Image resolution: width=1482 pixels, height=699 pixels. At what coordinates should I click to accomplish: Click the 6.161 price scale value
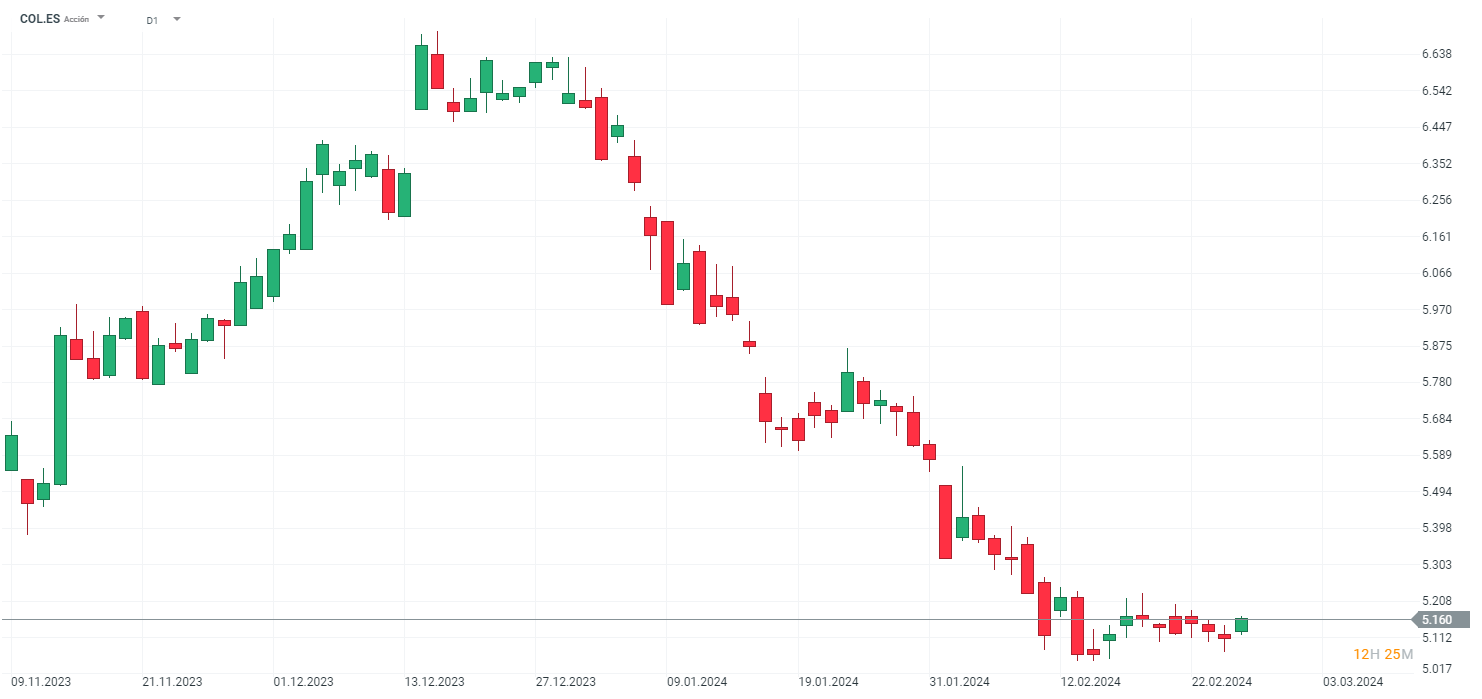pyautogui.click(x=1436, y=237)
